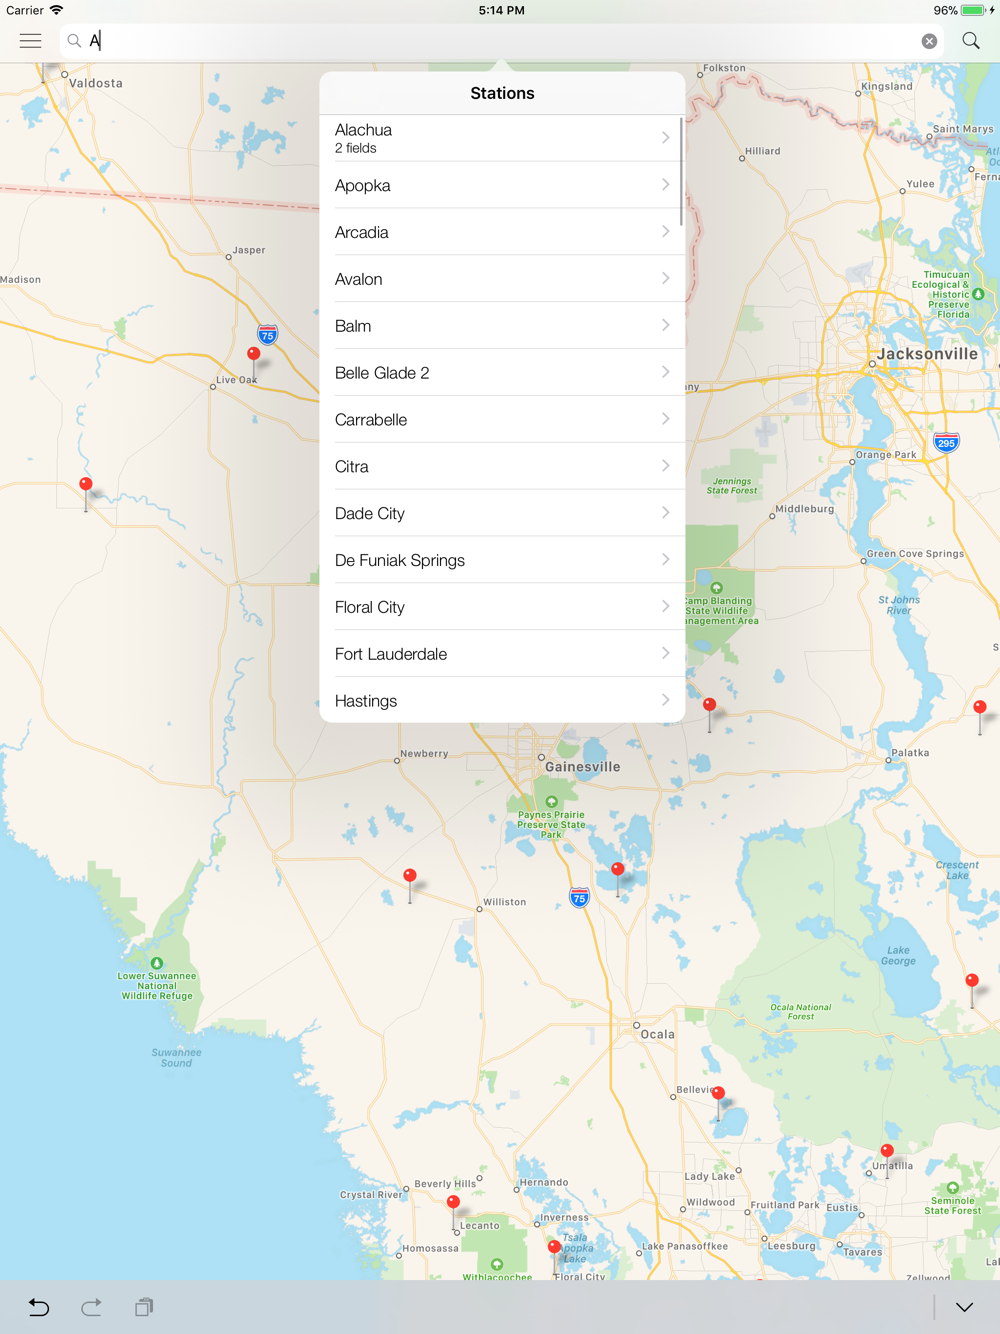Click the Stations list scrollbar
Screen dimensions: 1000x1334
[681, 171]
